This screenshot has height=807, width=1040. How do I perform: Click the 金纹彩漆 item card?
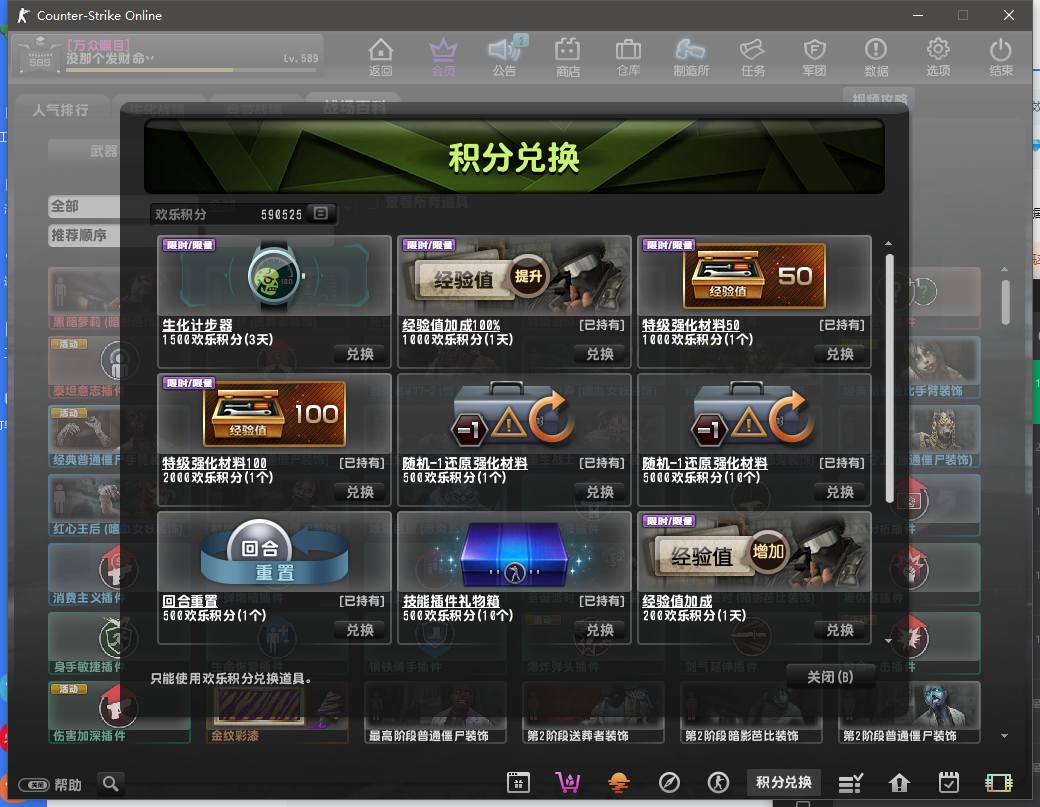(x=277, y=713)
